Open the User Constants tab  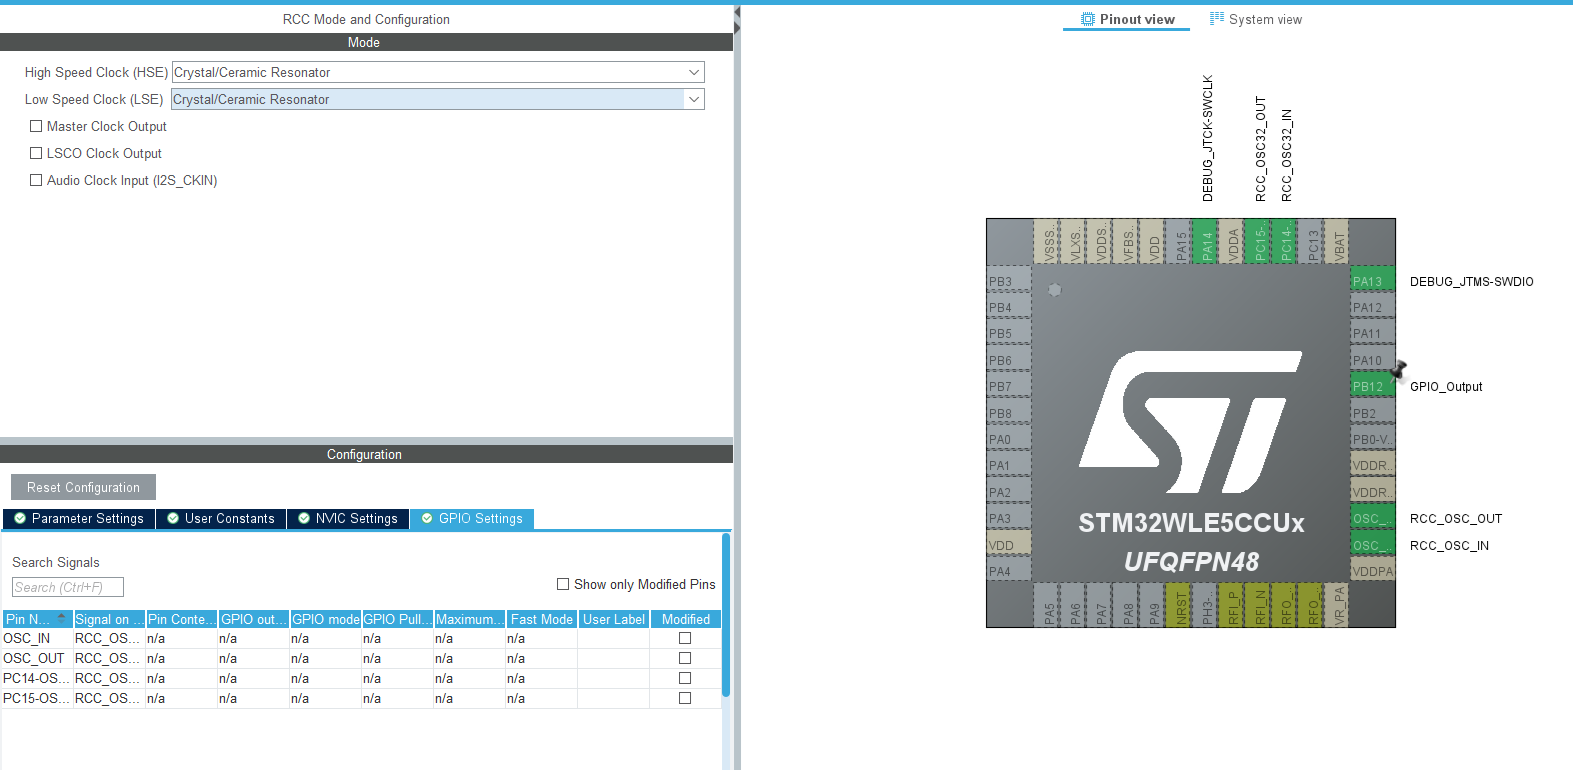221,518
